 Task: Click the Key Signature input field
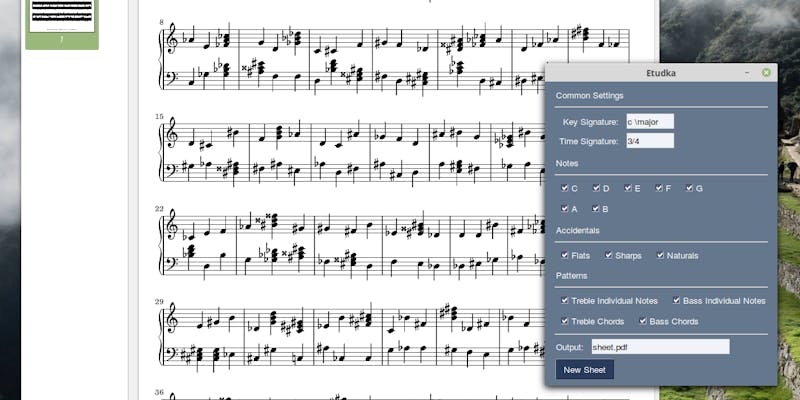click(x=650, y=121)
